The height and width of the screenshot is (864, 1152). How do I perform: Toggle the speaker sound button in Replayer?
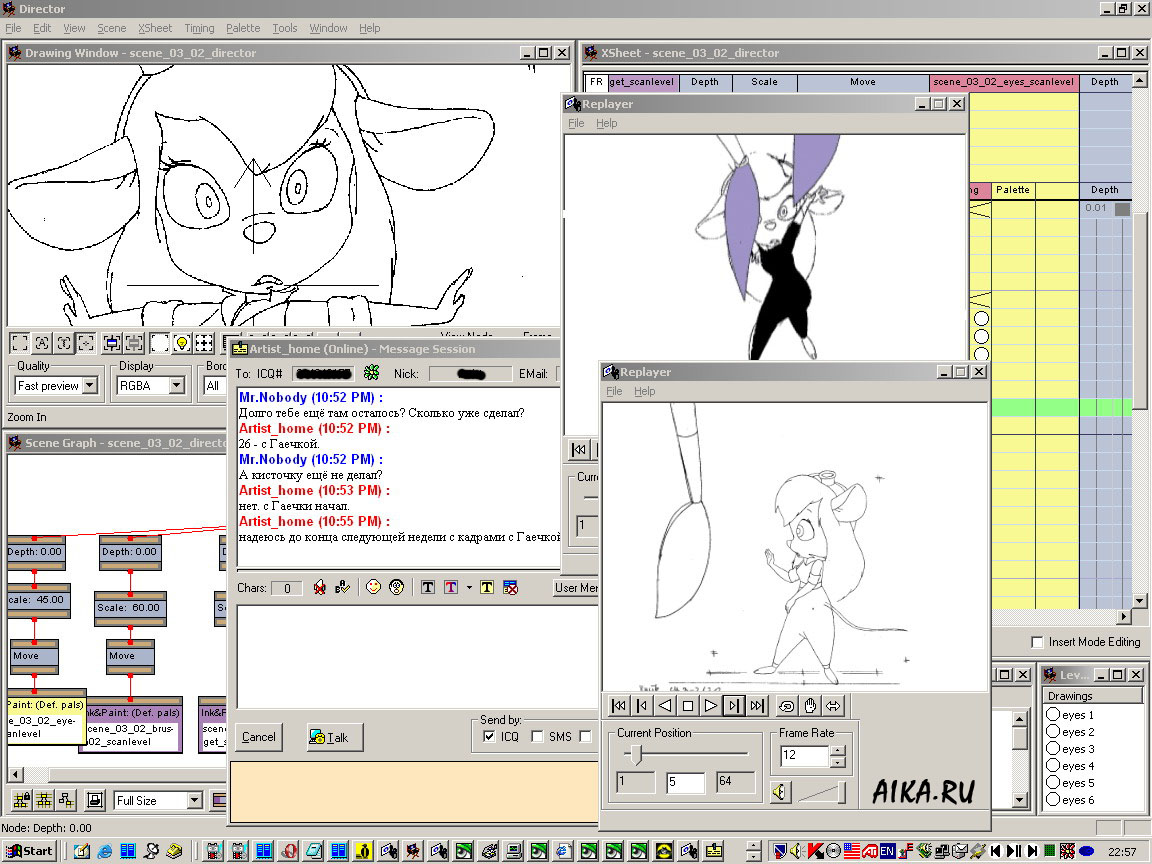780,792
